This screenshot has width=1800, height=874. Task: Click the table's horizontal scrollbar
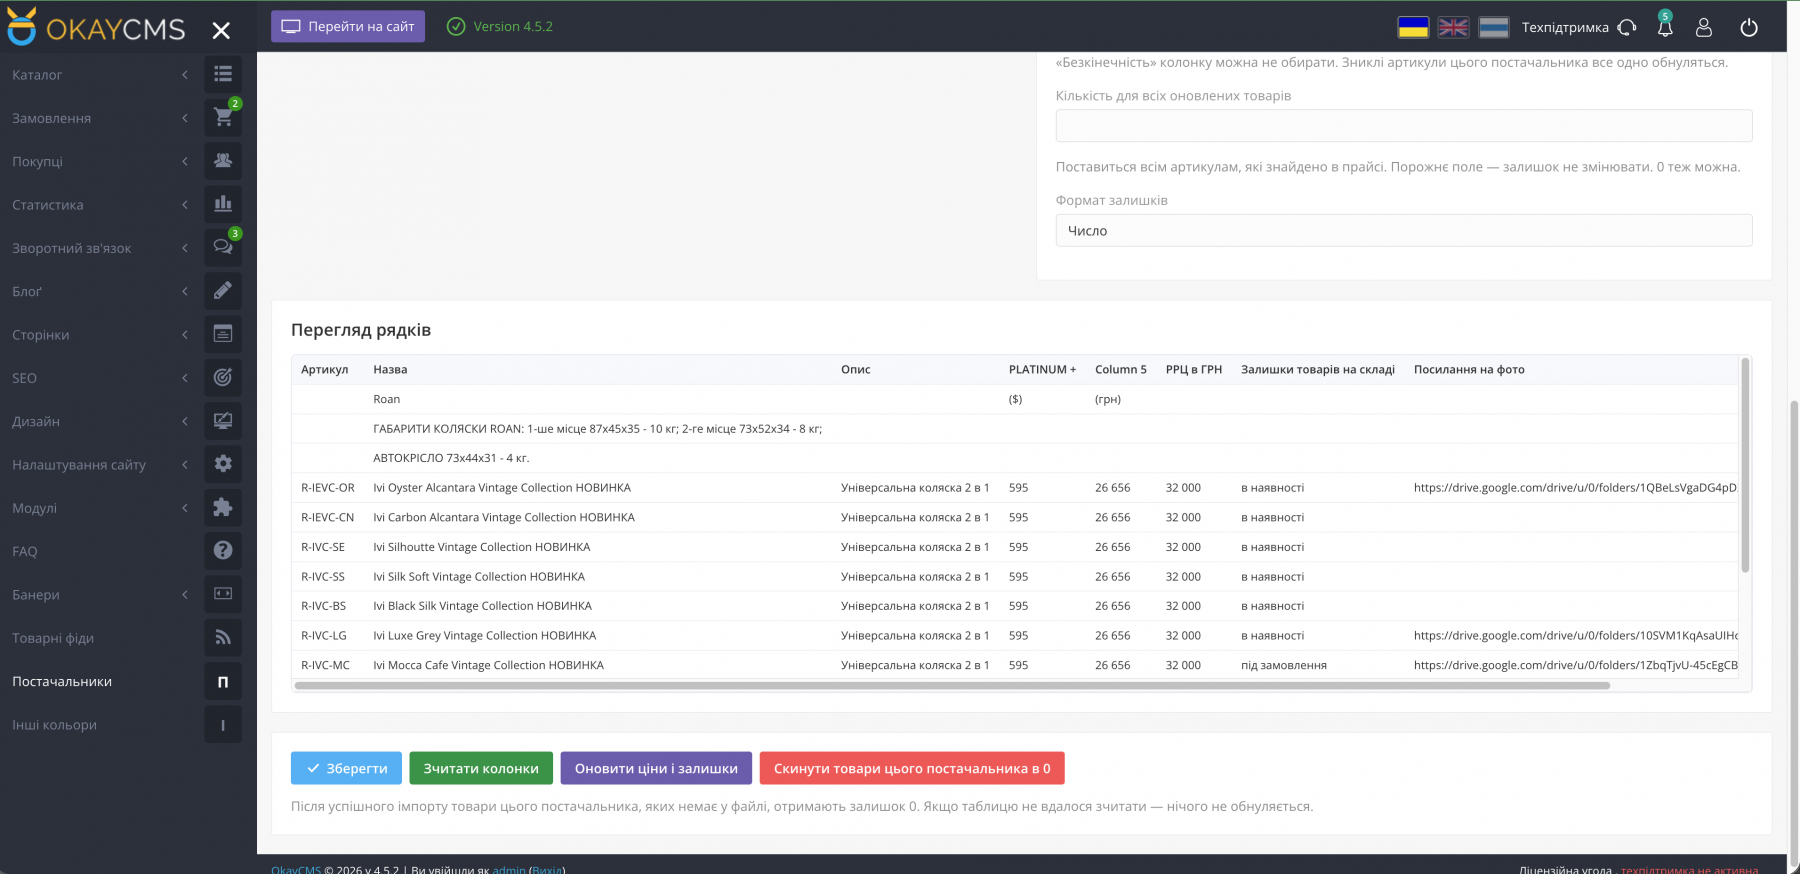[953, 686]
